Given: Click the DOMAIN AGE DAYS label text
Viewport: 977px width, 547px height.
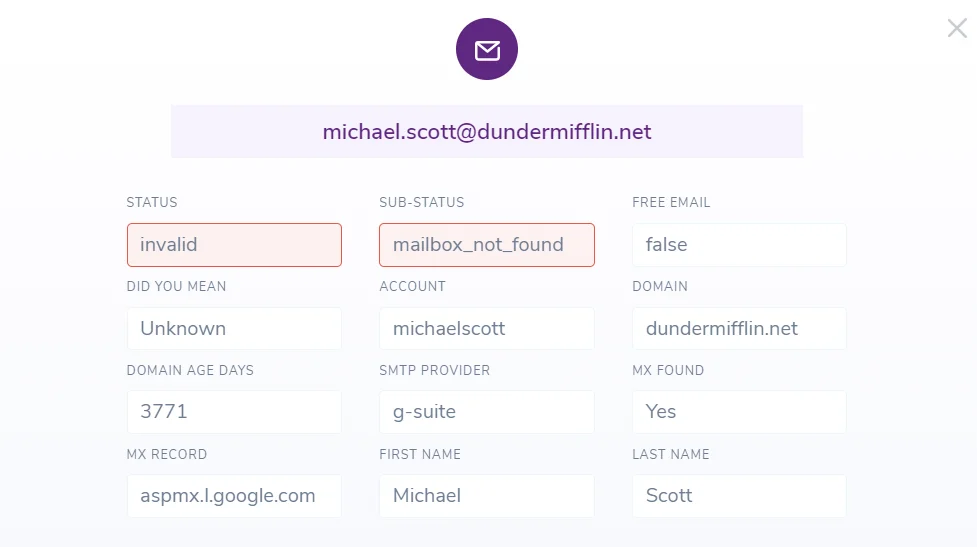Looking at the screenshot, I should (190, 370).
